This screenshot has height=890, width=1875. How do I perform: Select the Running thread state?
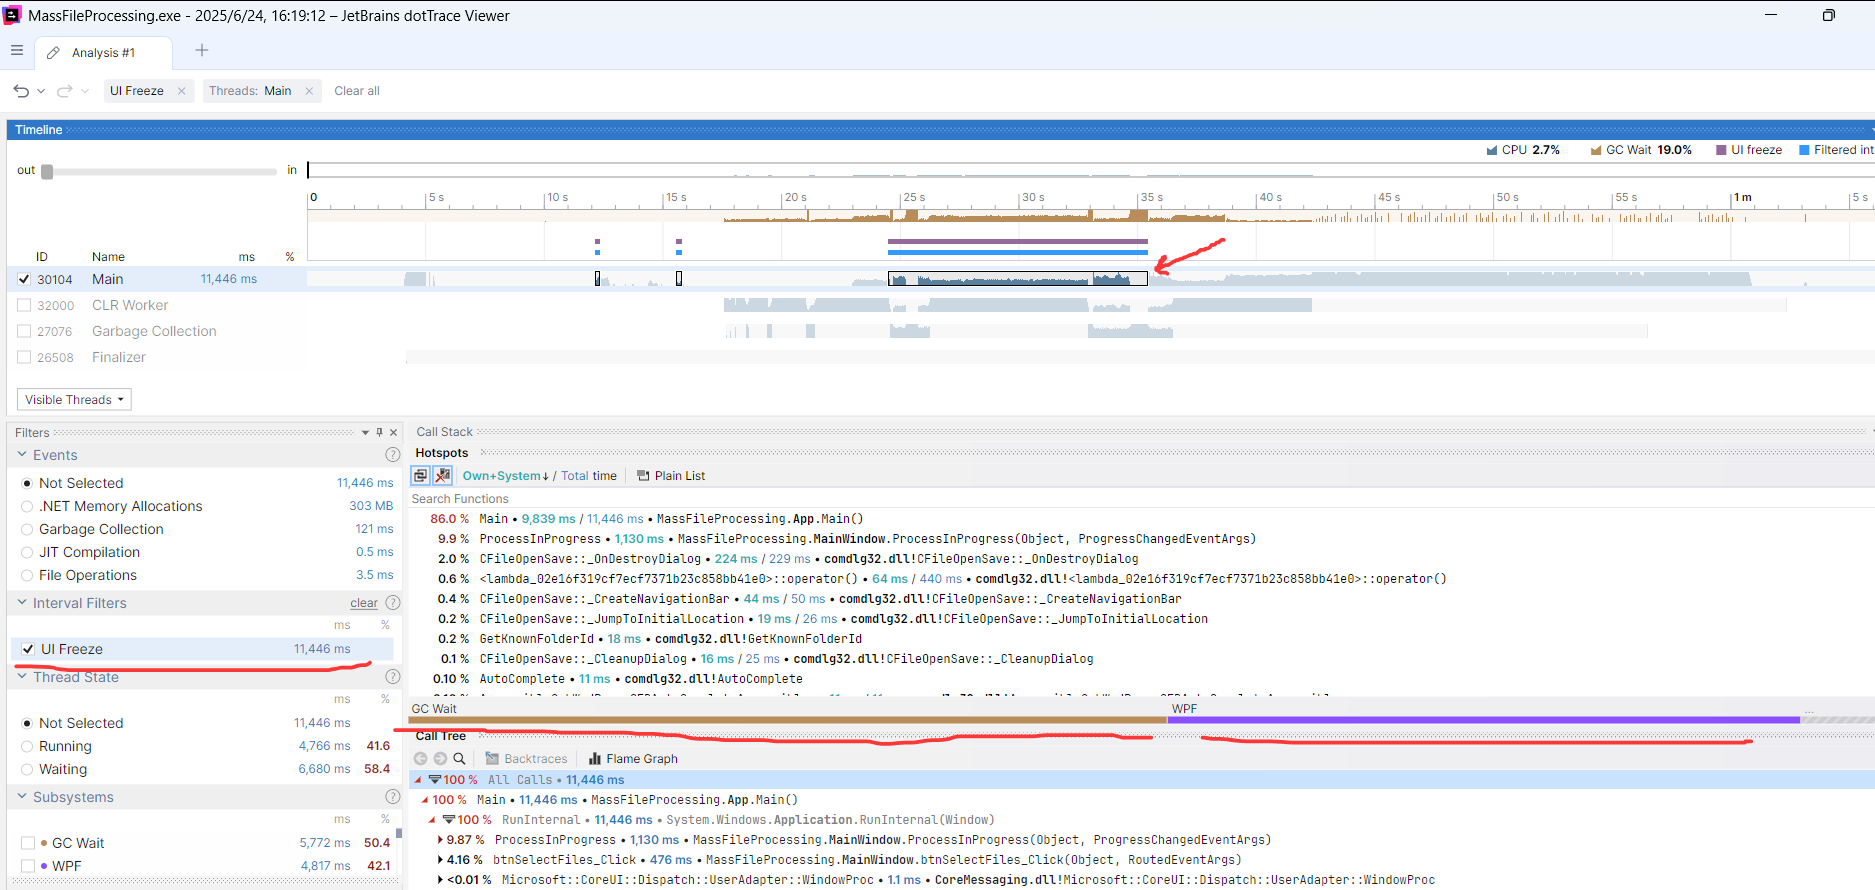pos(27,746)
